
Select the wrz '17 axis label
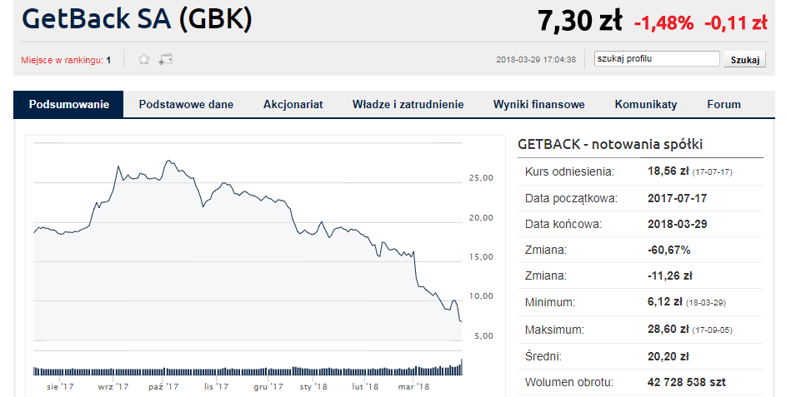(113, 387)
